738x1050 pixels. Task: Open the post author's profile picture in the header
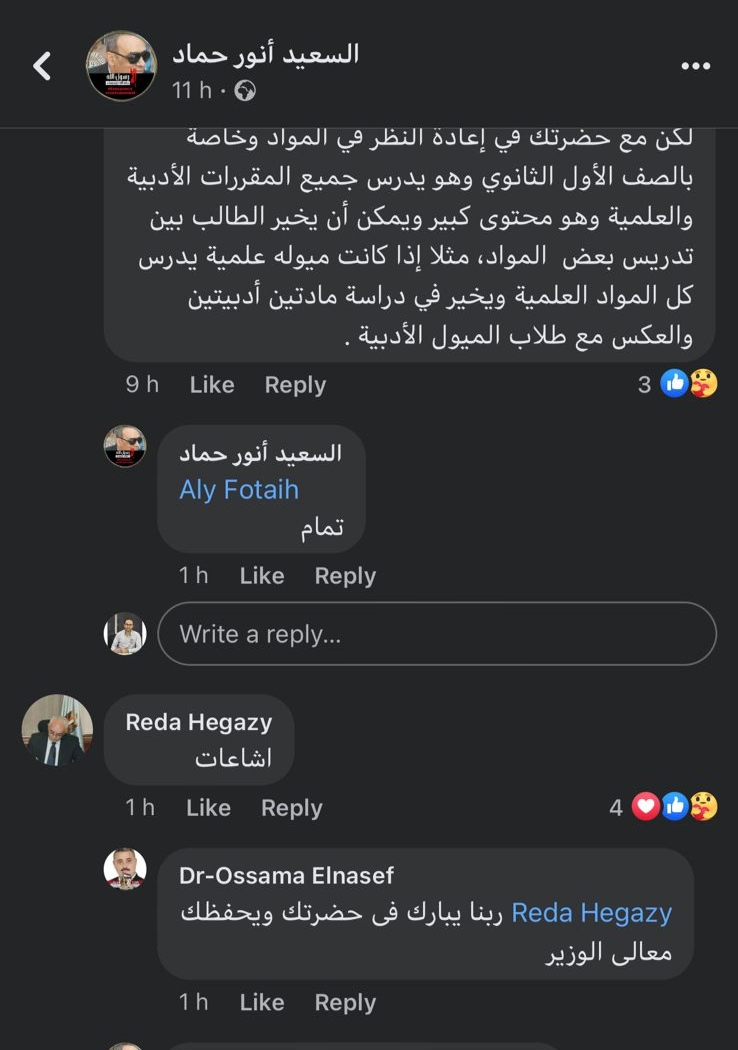[x=121, y=66]
